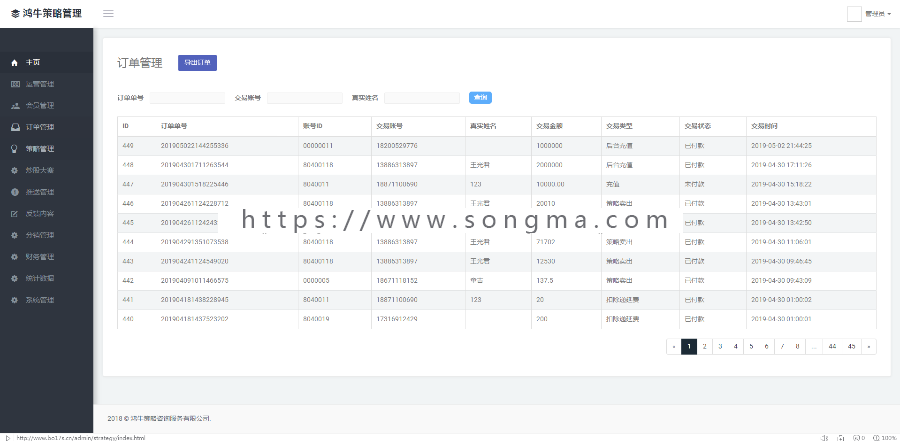Click the ID cell 443
The width and height of the screenshot is (900, 441).
[x=127, y=261]
